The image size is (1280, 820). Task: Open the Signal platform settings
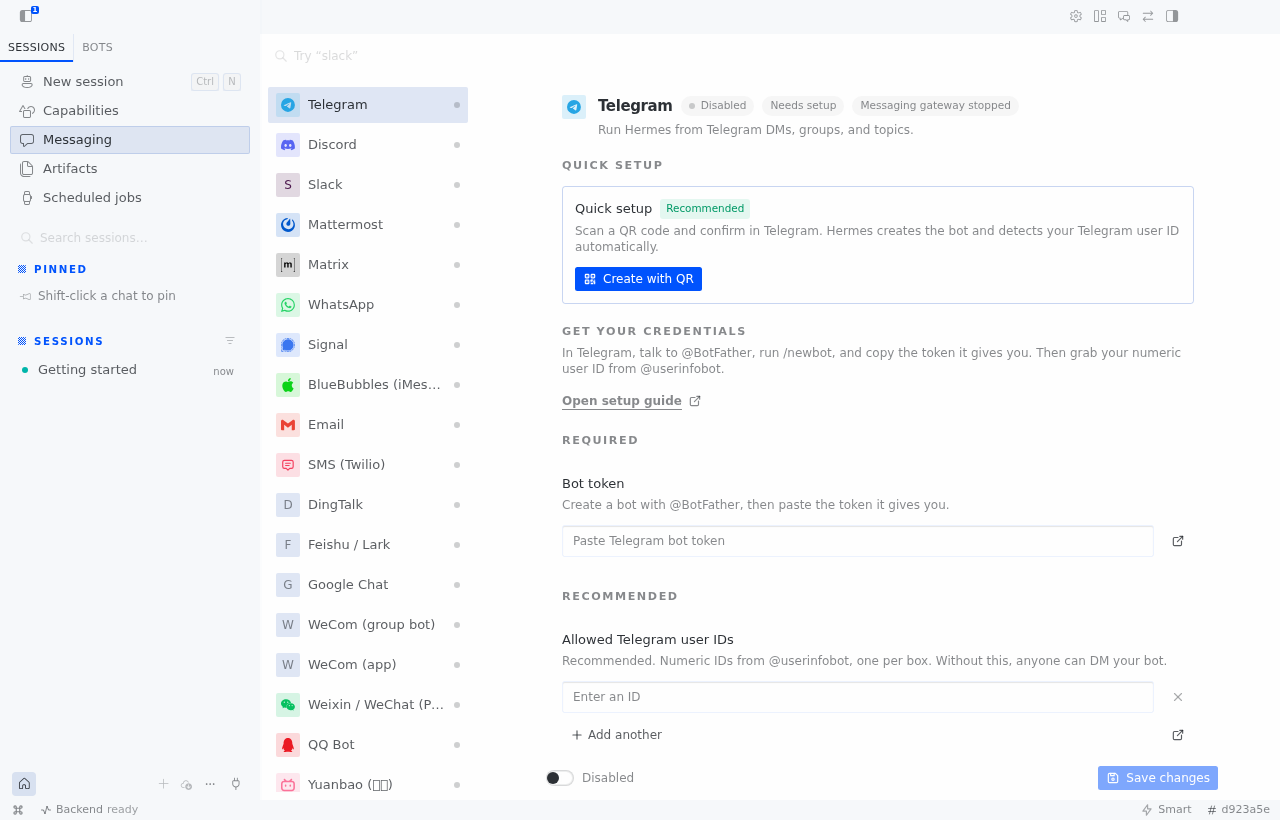pos(368,345)
